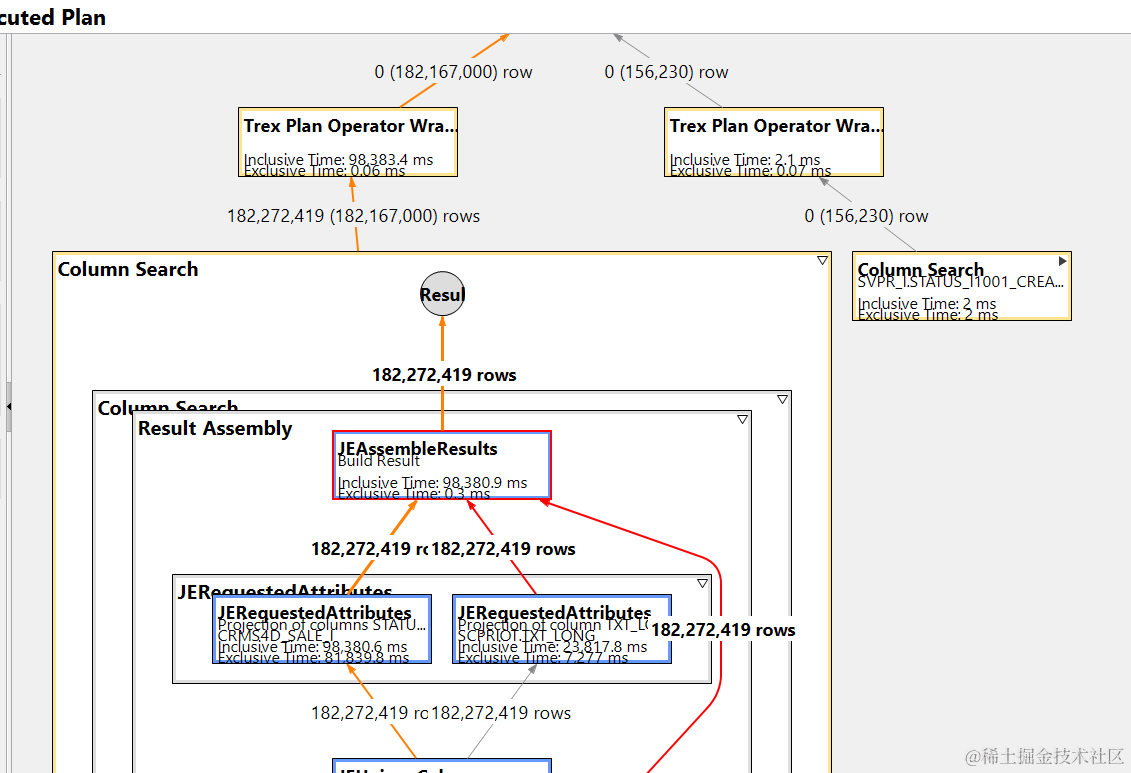1131x773 pixels.
Task: Select the JEAssembleResults Build Result node
Action: [442, 465]
